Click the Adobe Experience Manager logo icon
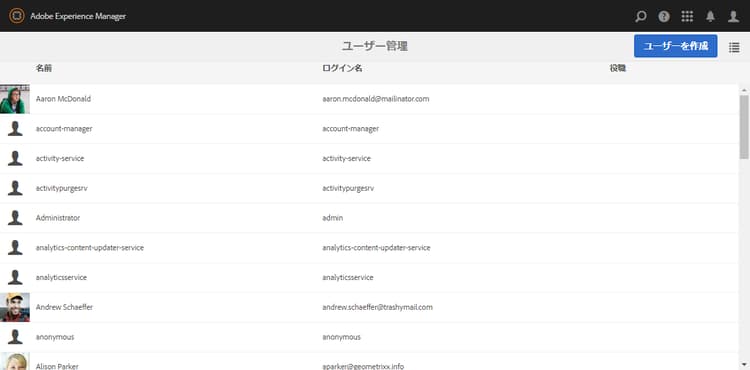 [x=17, y=16]
